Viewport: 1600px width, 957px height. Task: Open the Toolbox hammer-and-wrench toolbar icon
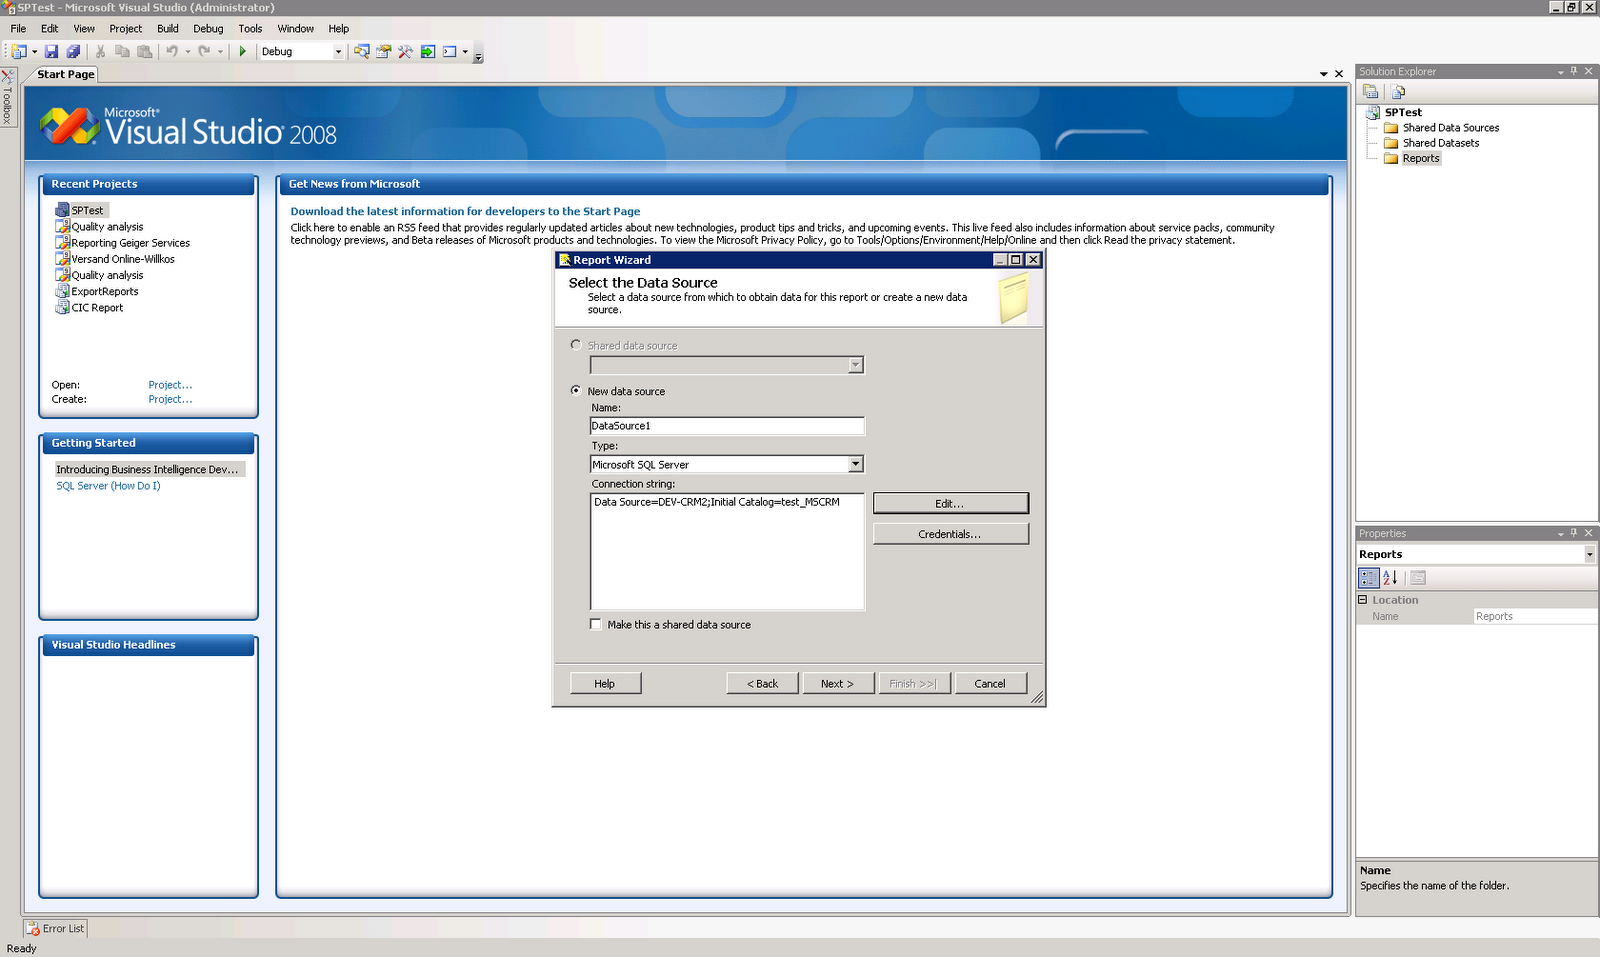pyautogui.click(x=405, y=52)
